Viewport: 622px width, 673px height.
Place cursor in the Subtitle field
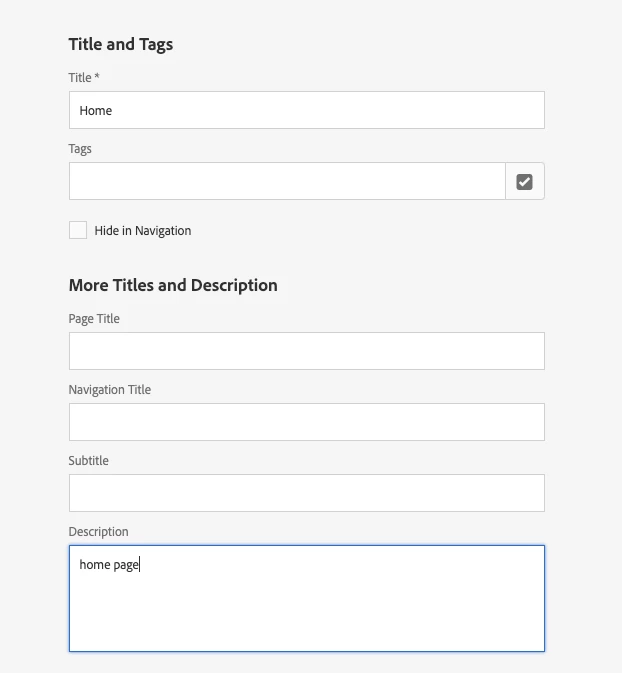(306, 493)
